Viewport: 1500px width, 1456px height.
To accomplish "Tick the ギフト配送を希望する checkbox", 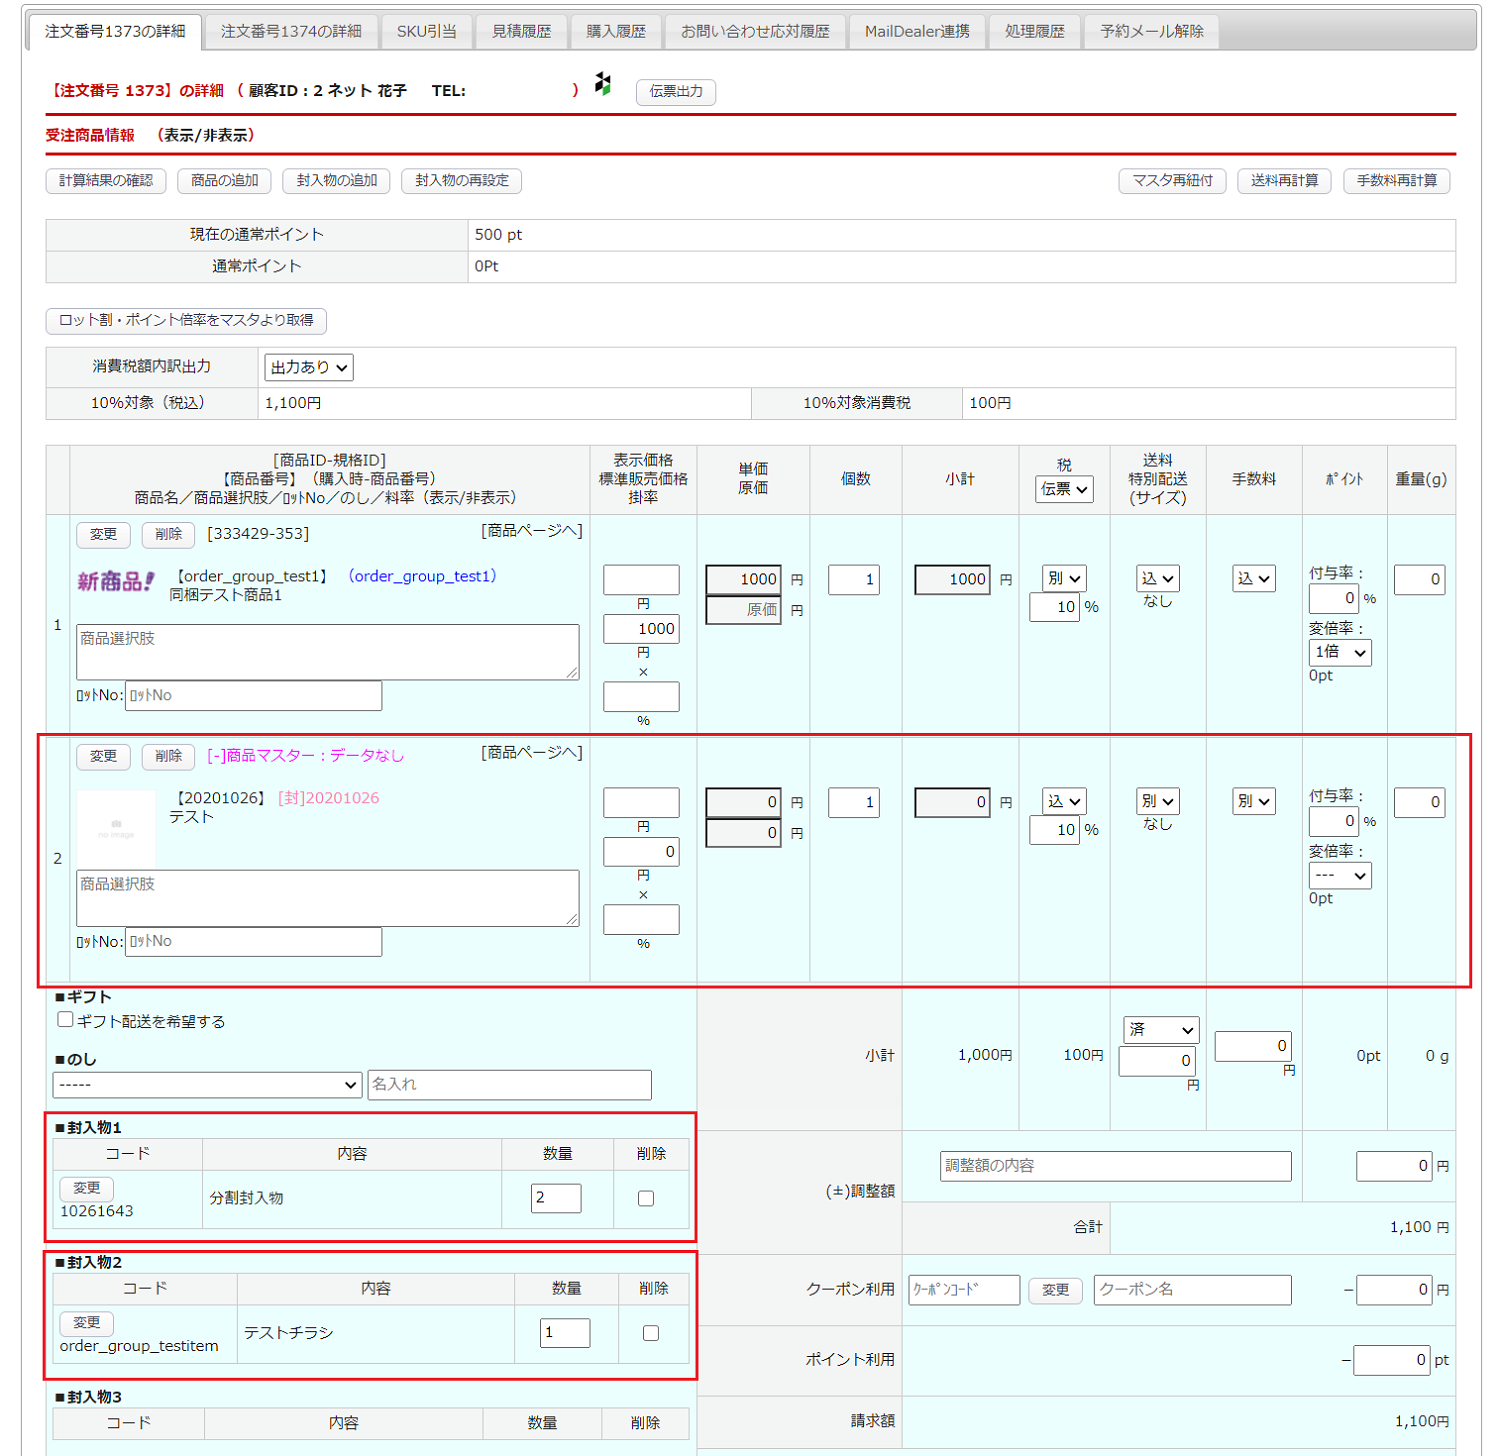I will tap(66, 1020).
